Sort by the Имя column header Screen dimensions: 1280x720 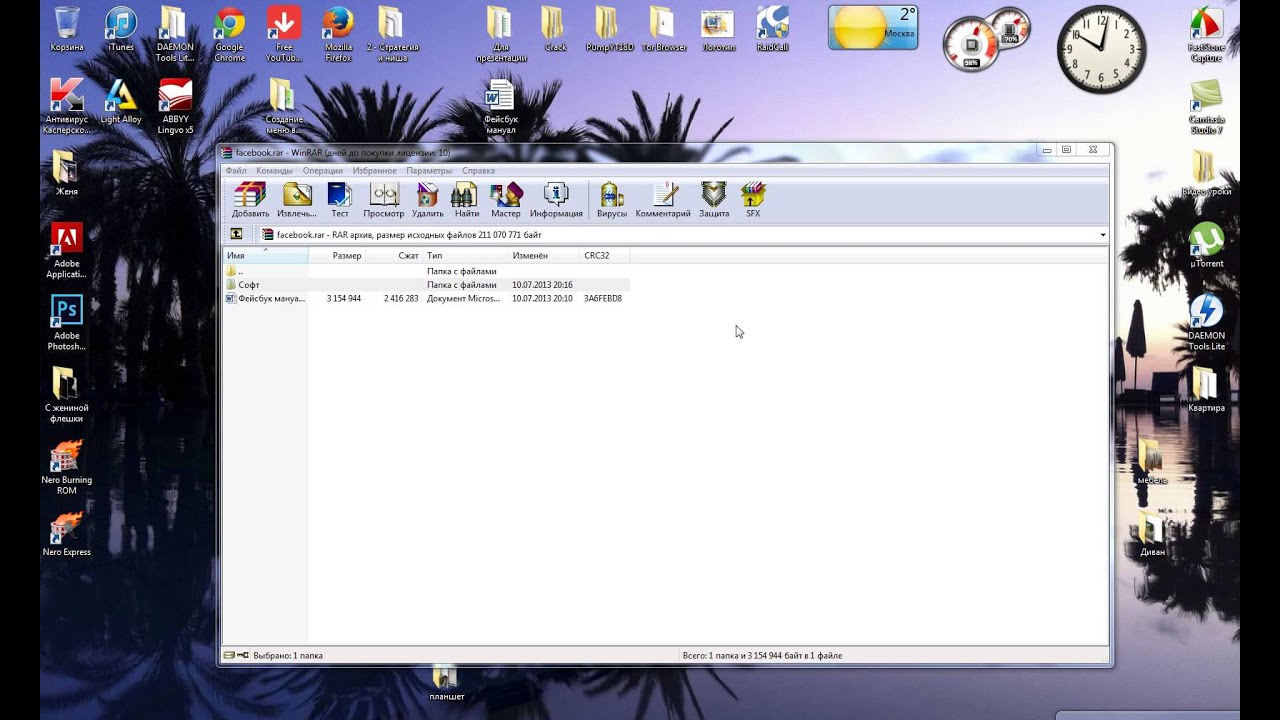[x=264, y=256]
